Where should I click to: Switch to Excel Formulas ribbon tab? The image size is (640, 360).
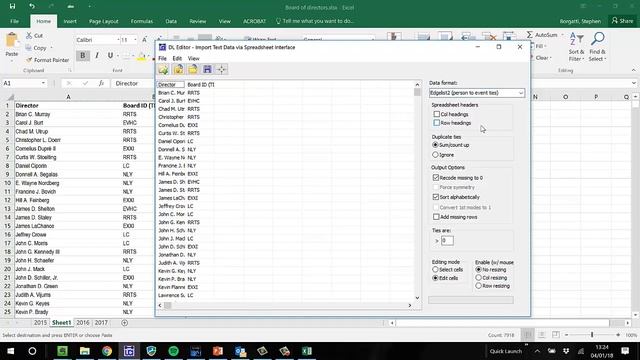coord(142,21)
